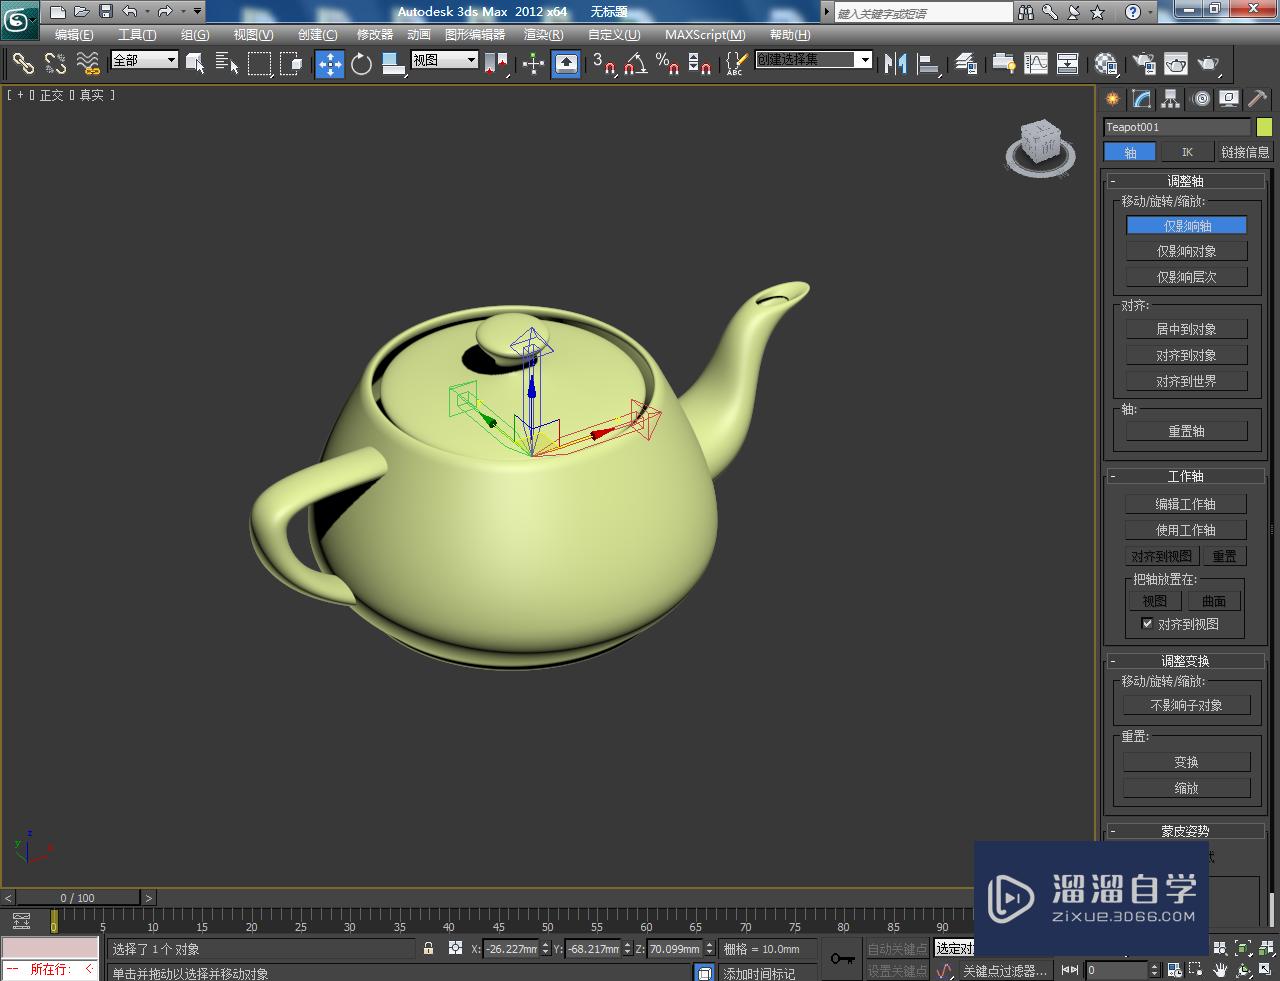
Task: Toggle Spinner Snap
Action: coord(700,63)
